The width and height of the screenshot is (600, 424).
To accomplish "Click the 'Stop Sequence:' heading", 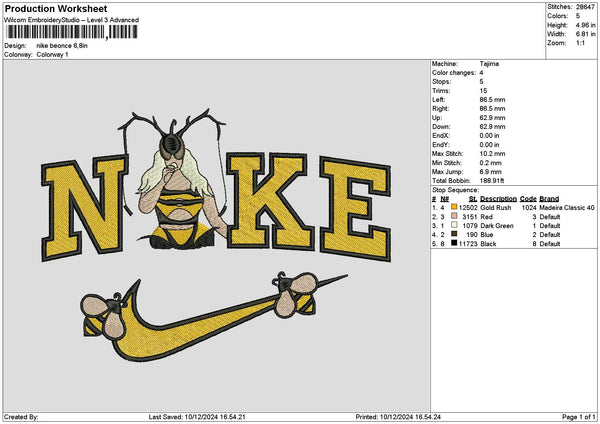I will [455, 190].
